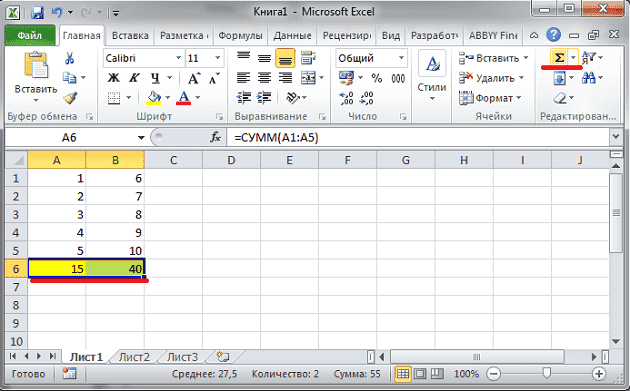Expand the Name Box dropdown arrow
This screenshot has height=391, width=630.
point(141,138)
